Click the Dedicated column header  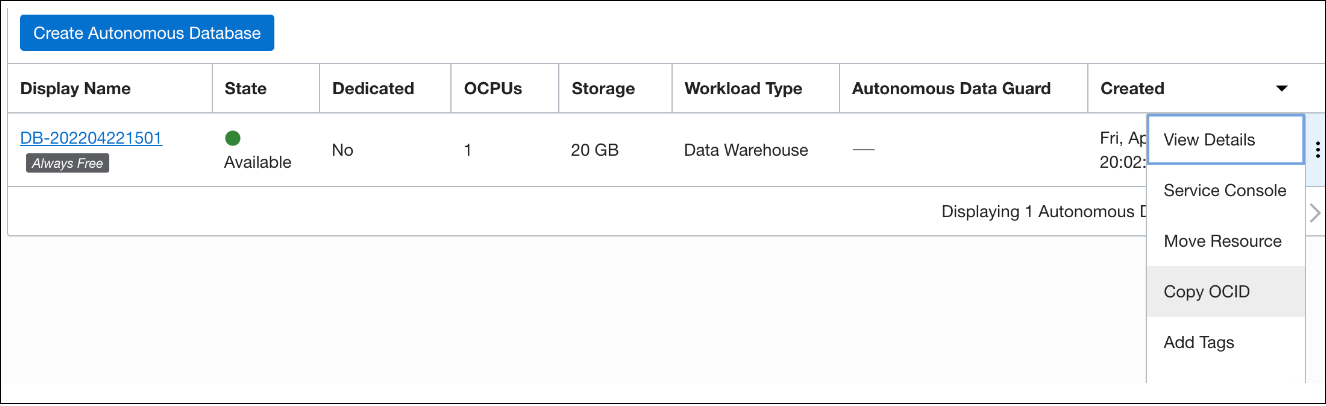click(373, 88)
